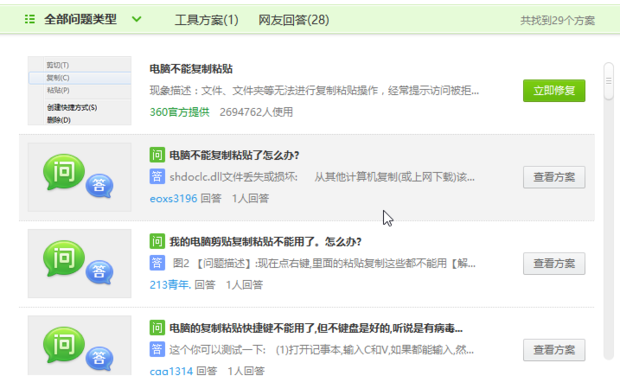Viewport: 620px width, 382px height.
Task: Click 1人回答 count in caa1314 row
Action: 246,371
